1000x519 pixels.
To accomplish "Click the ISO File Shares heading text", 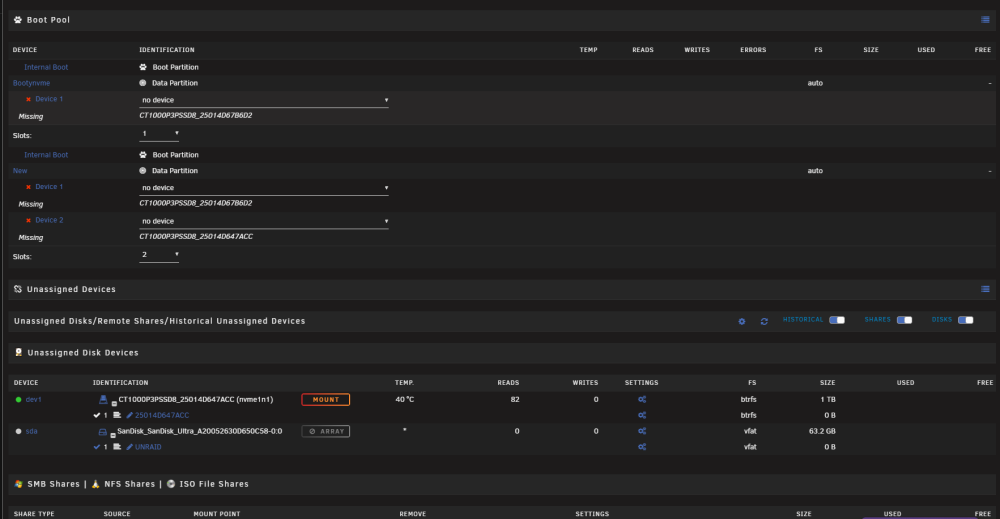I will (214, 484).
